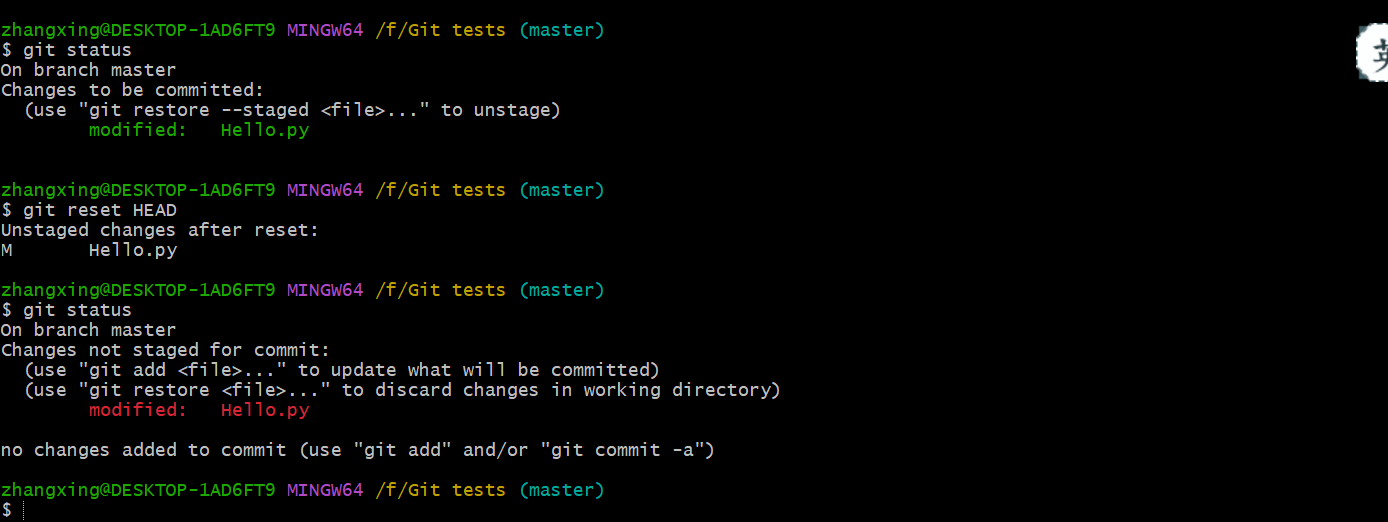The width and height of the screenshot is (1388, 522).
Task: Click the red 'modified:' label
Action: [138, 410]
